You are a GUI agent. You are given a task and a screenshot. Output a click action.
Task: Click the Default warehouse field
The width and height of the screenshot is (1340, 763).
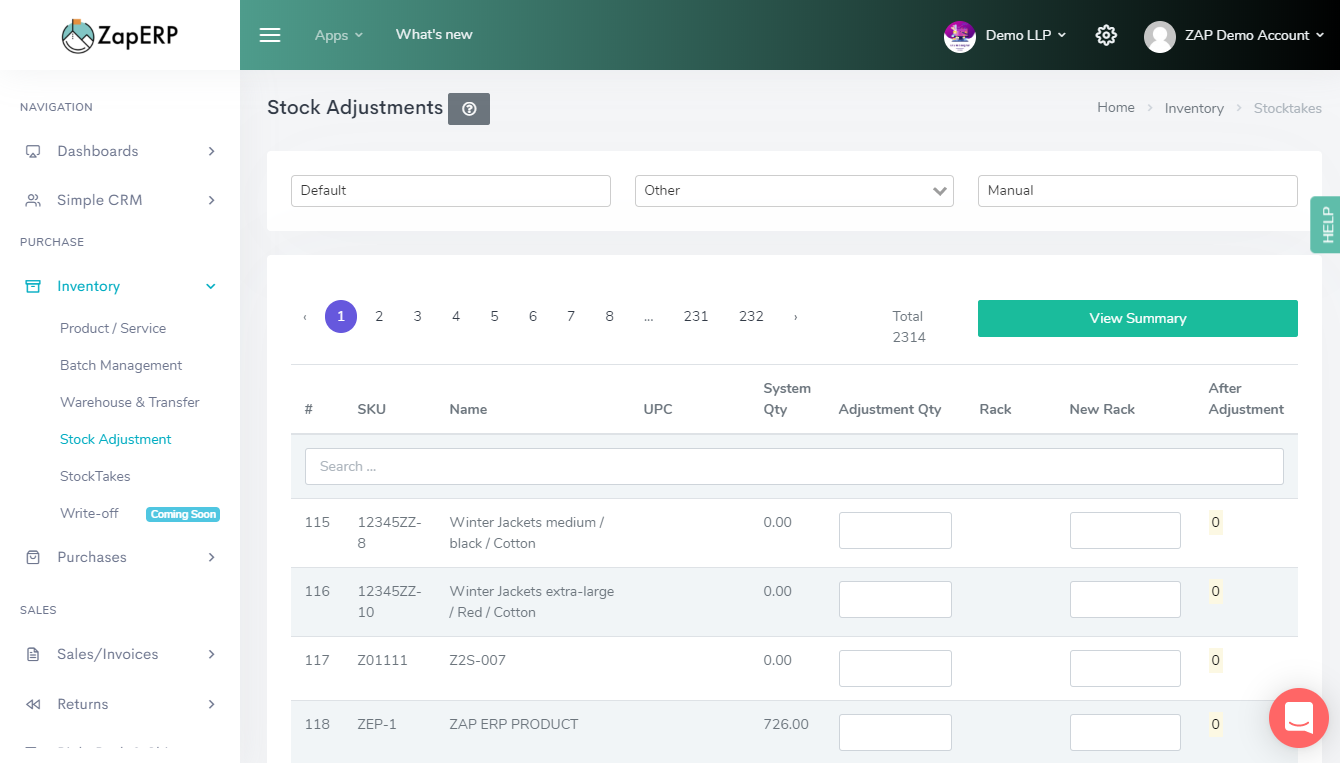451,191
